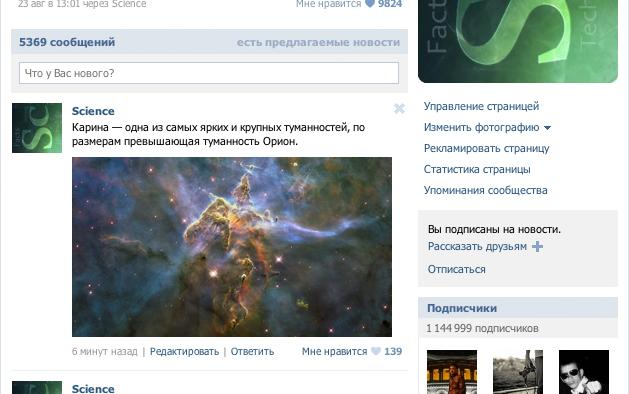Click the plus icon beside Рассказать друзьям
629x394 pixels.
pyautogui.click(x=537, y=246)
